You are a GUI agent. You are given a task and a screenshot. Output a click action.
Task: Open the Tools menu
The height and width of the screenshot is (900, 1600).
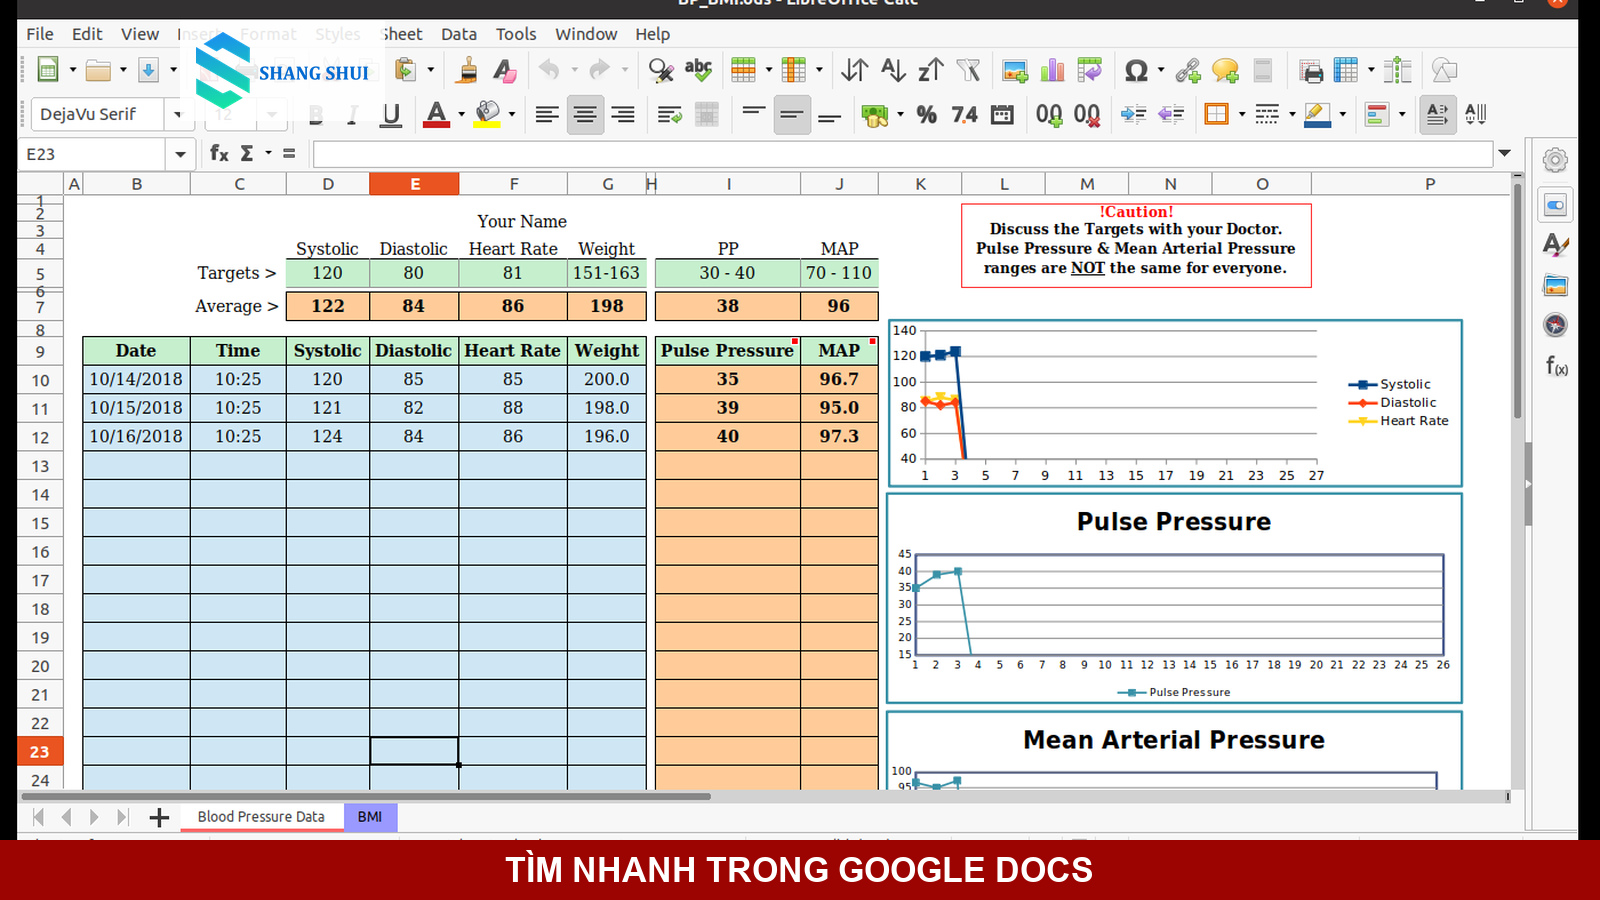(516, 34)
